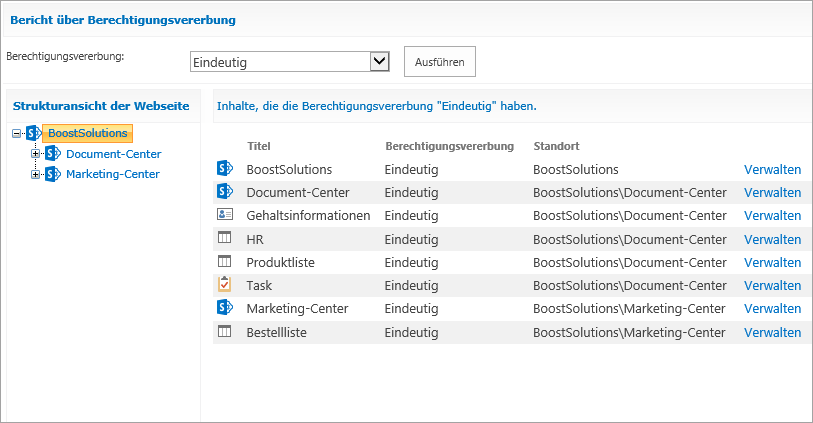Click the SharePoint icon beside BoostSolutions tree root
Viewport: 813px width, 423px height.
click(34, 133)
